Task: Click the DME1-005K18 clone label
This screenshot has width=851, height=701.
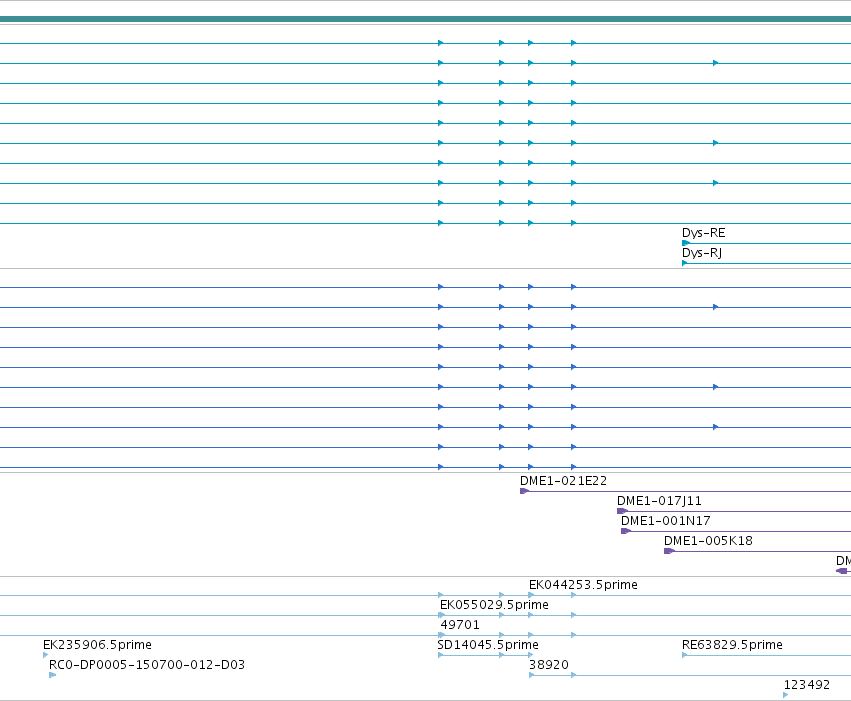Action: pyautogui.click(x=708, y=541)
